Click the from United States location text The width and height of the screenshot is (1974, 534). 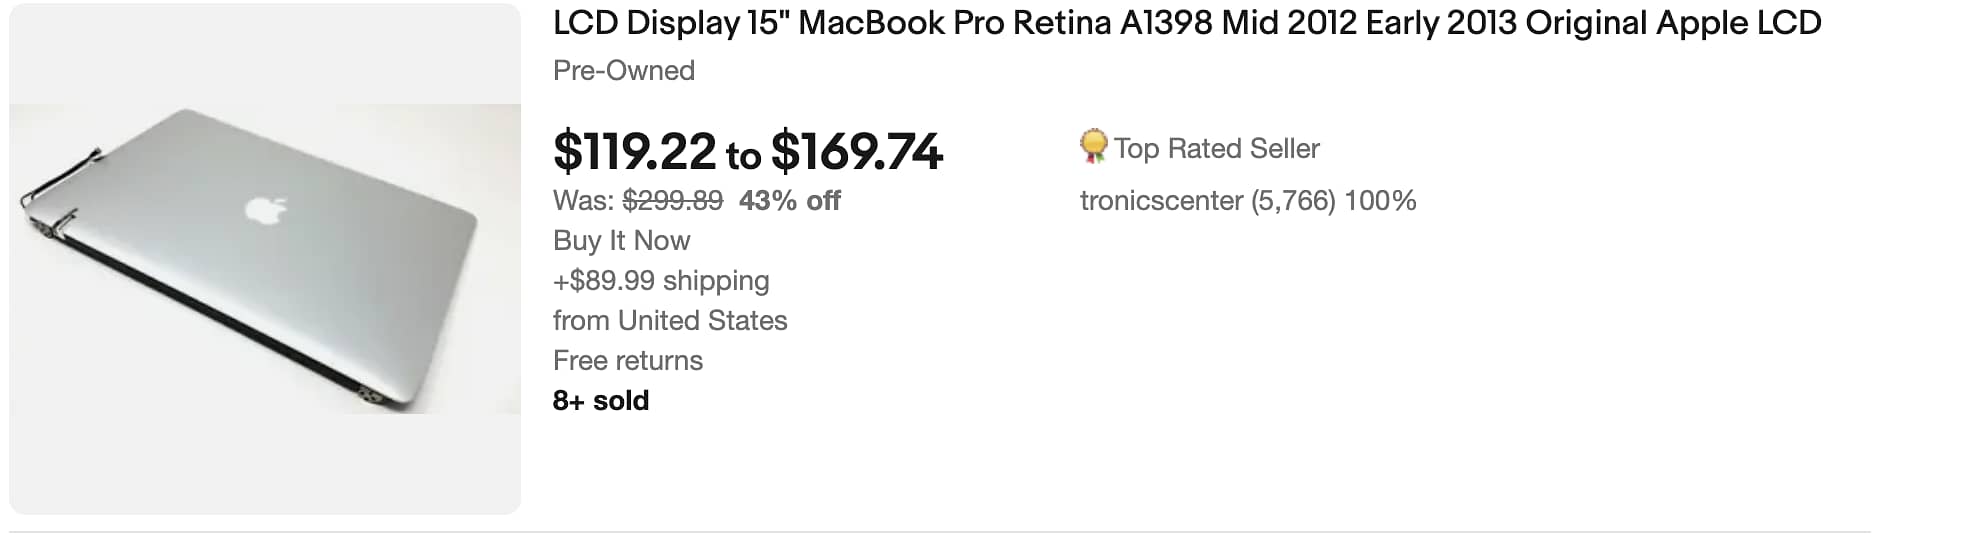(x=670, y=321)
